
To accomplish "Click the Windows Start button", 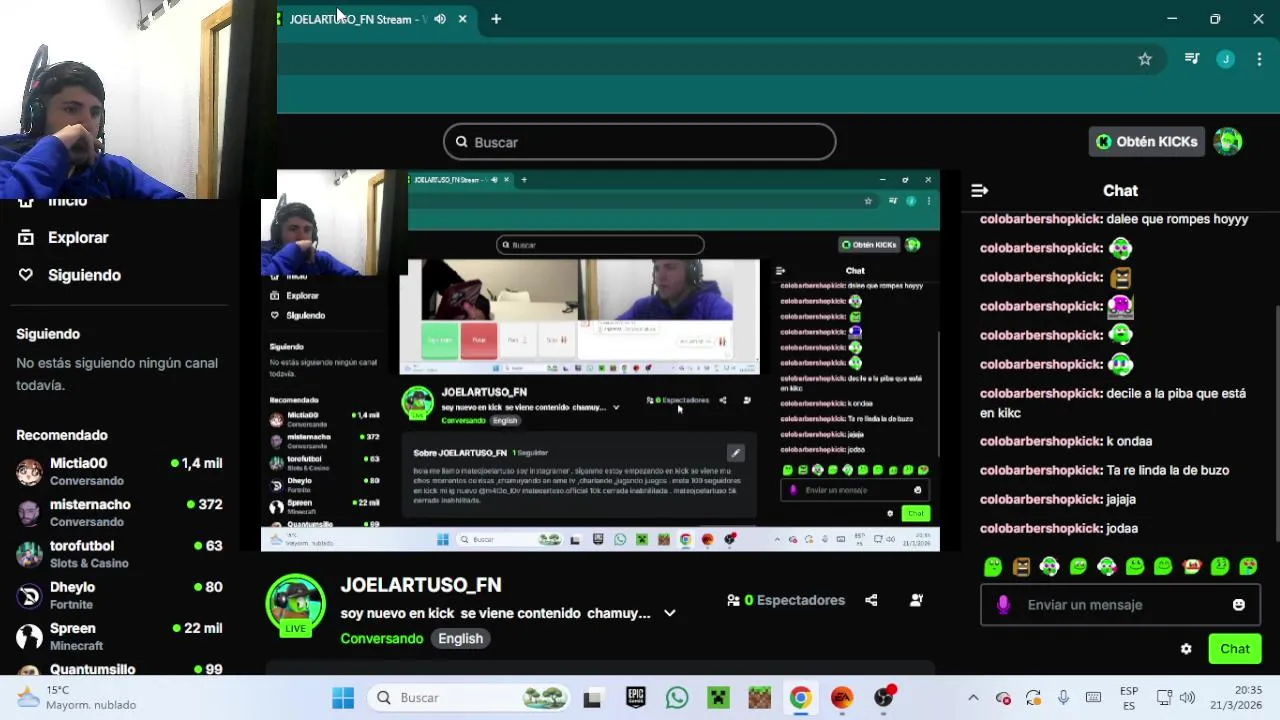I will (x=343, y=698).
